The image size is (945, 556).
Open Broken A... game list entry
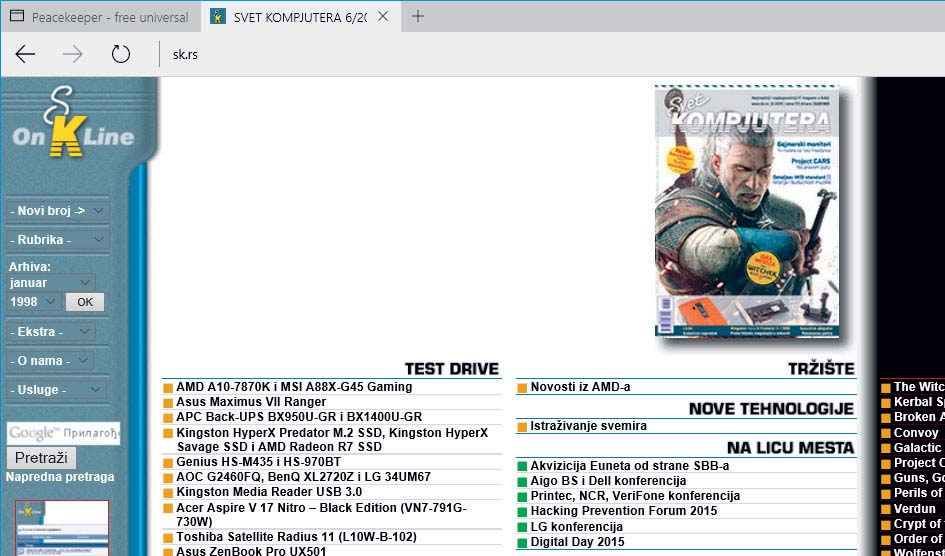coord(919,417)
